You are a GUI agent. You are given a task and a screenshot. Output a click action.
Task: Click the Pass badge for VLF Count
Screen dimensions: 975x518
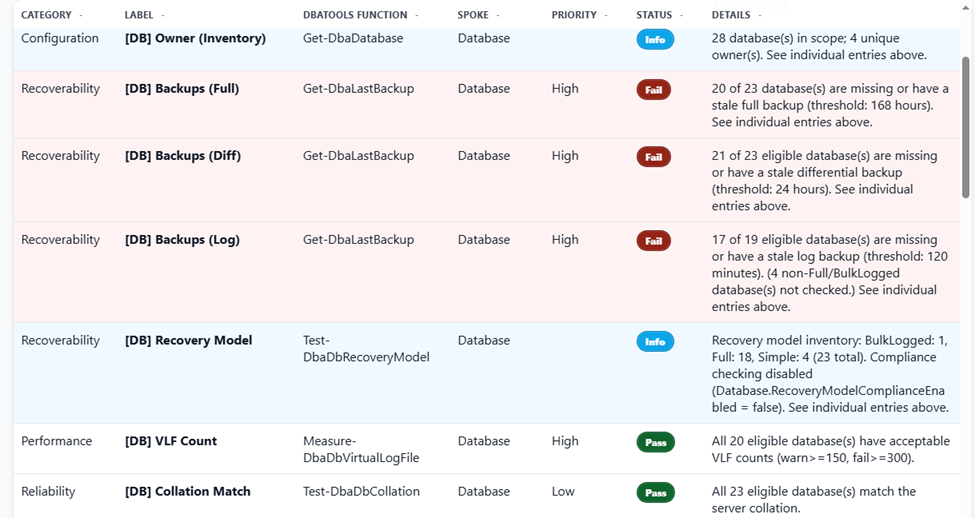coord(655,443)
